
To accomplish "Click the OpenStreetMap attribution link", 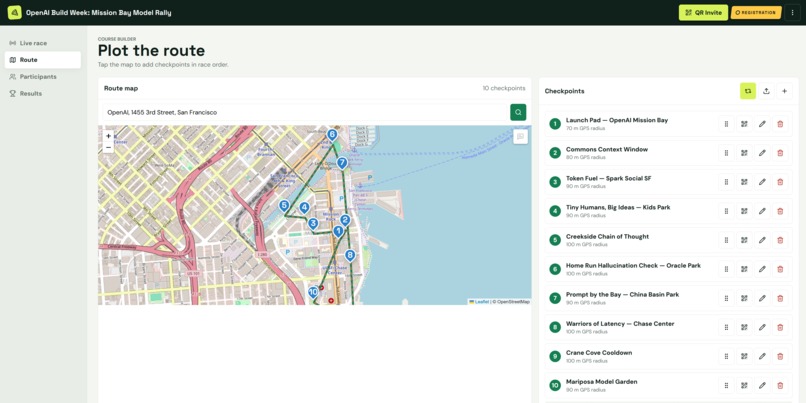I will point(511,302).
